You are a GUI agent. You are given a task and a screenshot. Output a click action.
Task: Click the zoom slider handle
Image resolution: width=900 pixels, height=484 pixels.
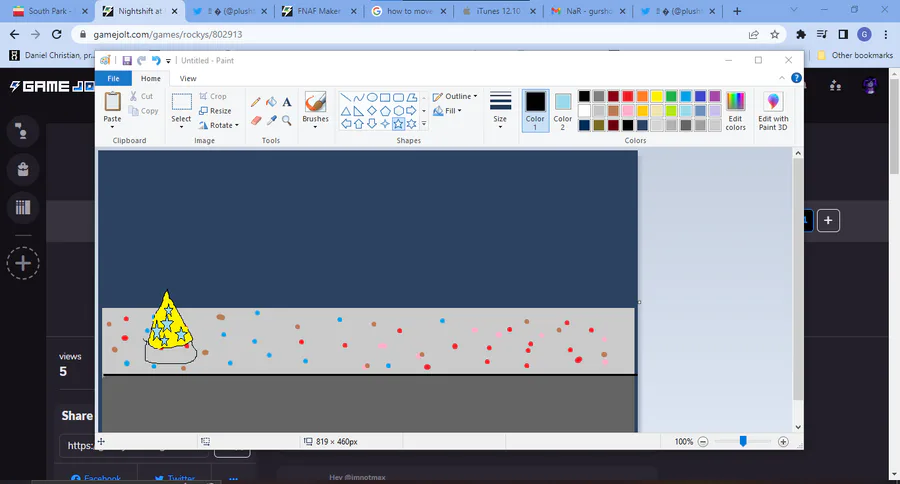tap(743, 441)
